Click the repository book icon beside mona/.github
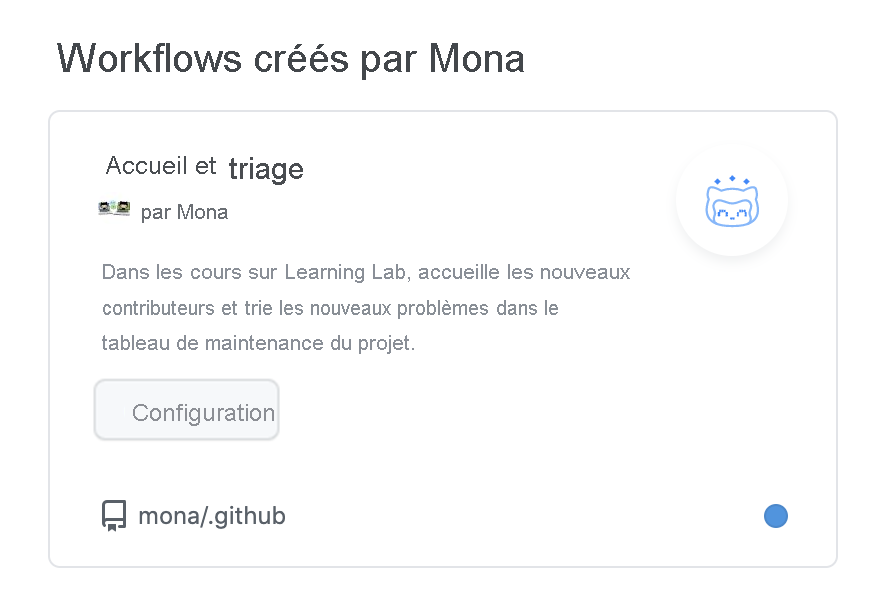This screenshot has width=884, height=614. click(113, 515)
